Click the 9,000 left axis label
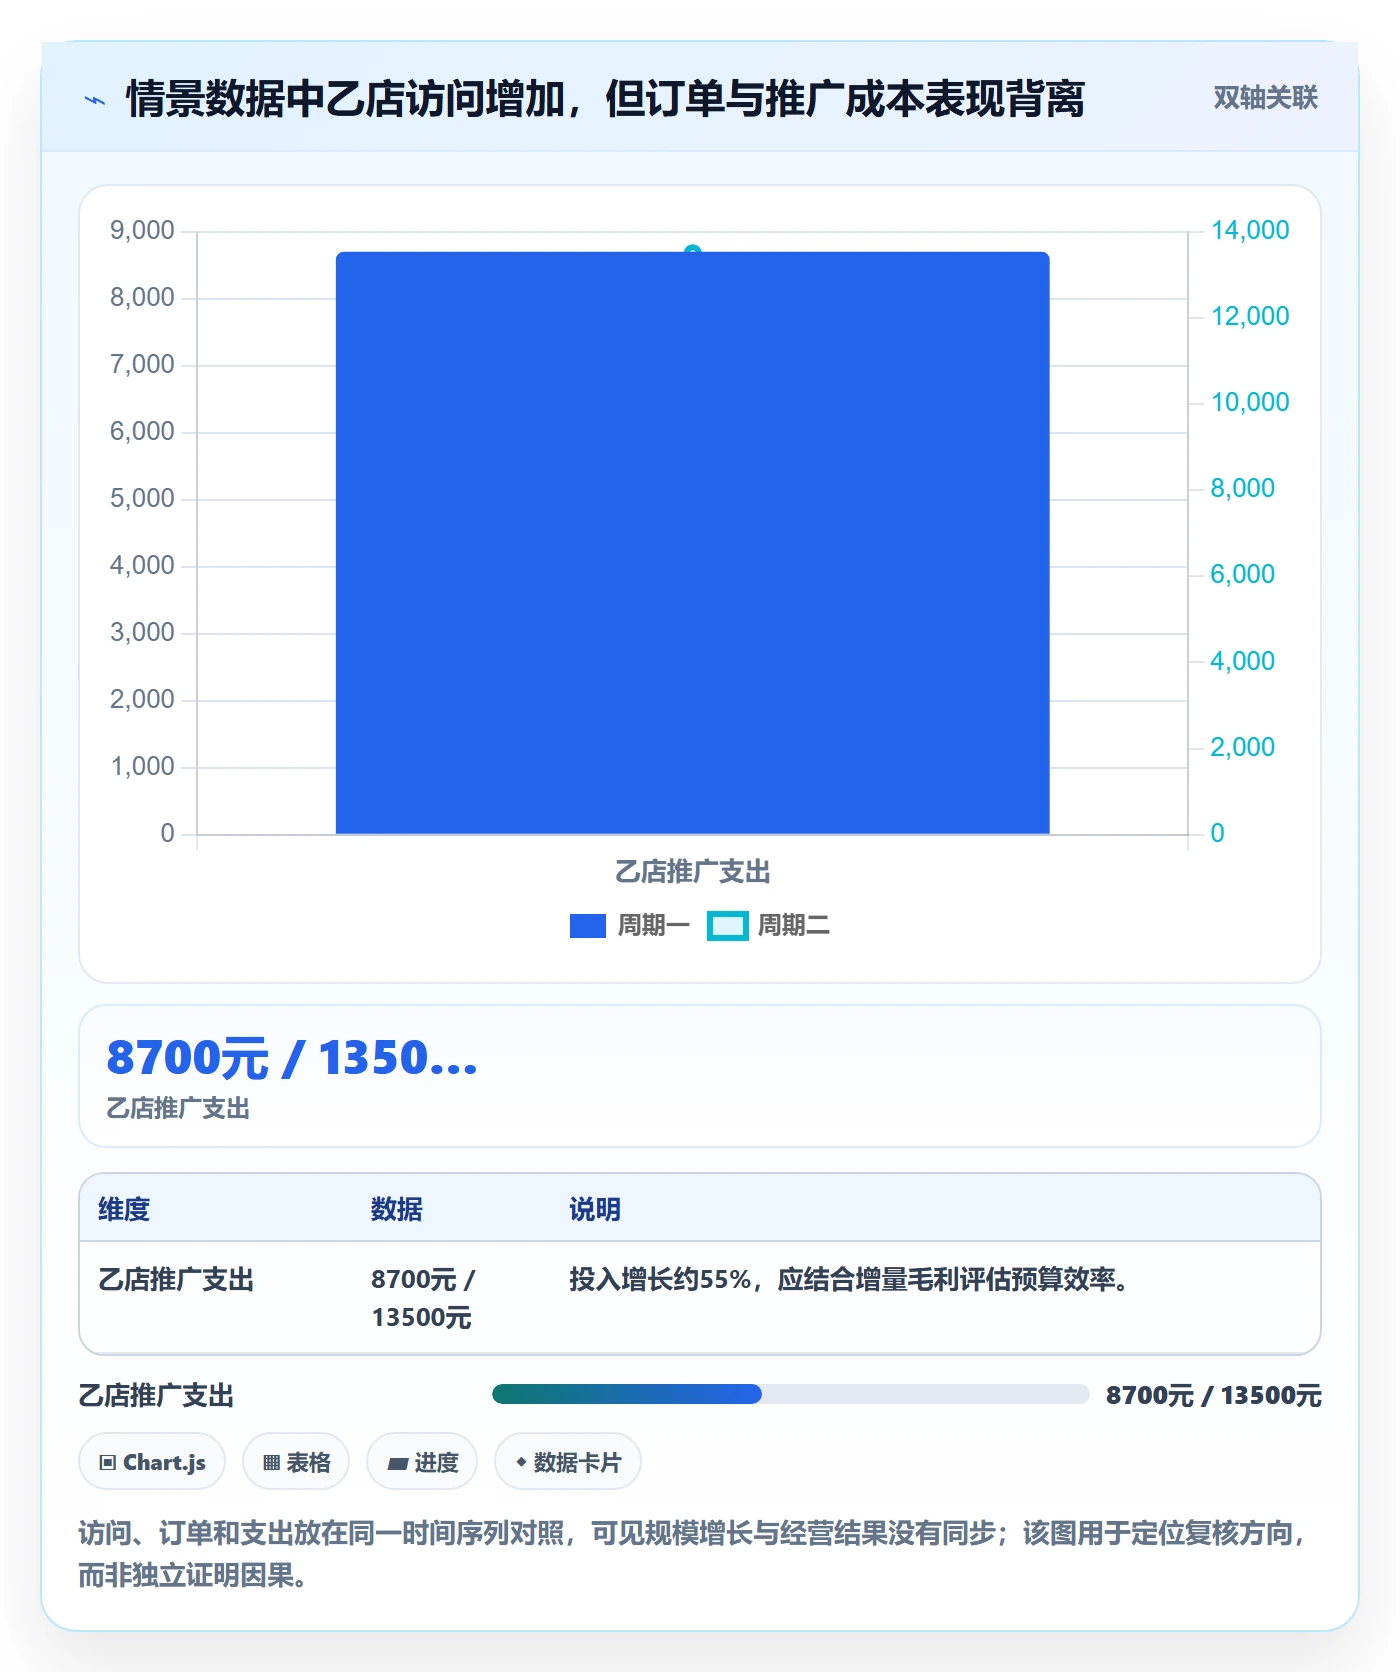This screenshot has height=1672, width=1400. (x=142, y=230)
